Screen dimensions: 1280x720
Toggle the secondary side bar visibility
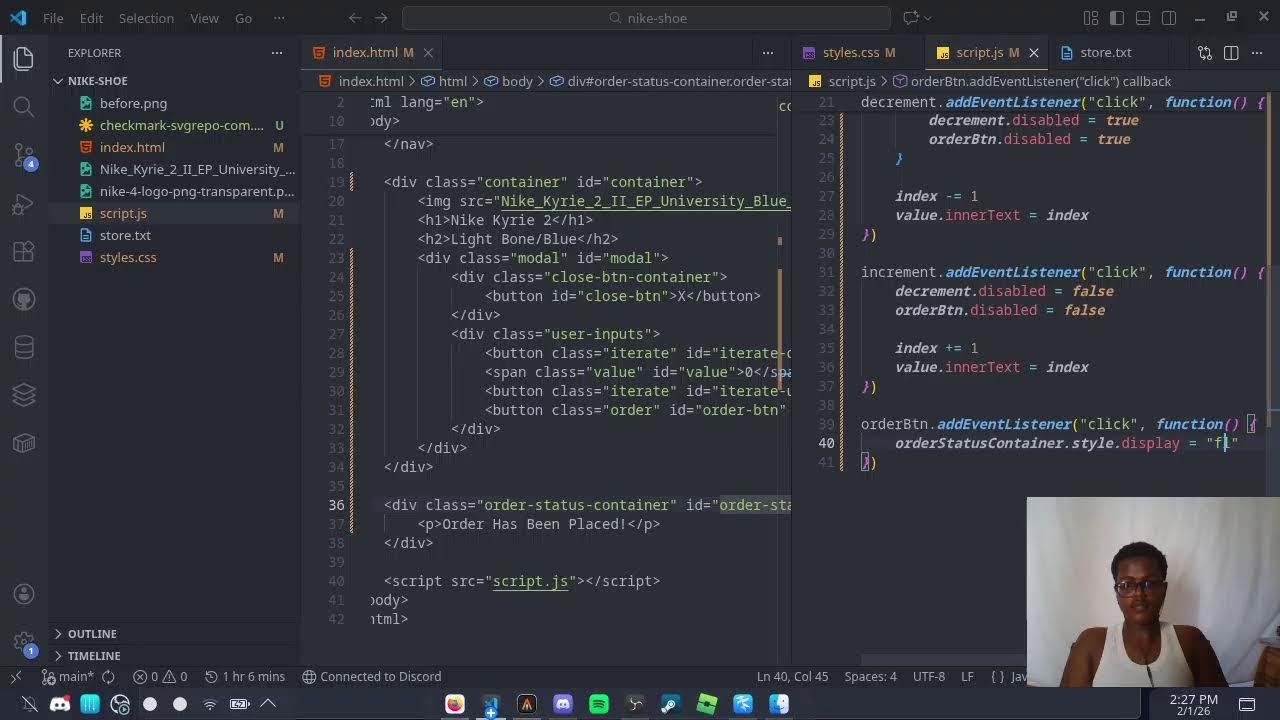point(1169,18)
